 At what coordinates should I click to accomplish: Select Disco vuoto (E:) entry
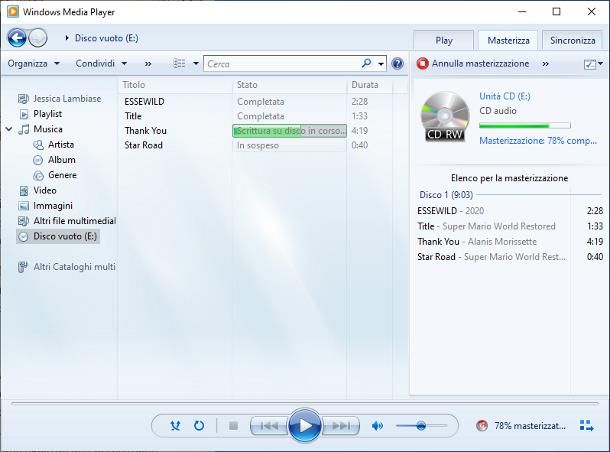coord(58,237)
